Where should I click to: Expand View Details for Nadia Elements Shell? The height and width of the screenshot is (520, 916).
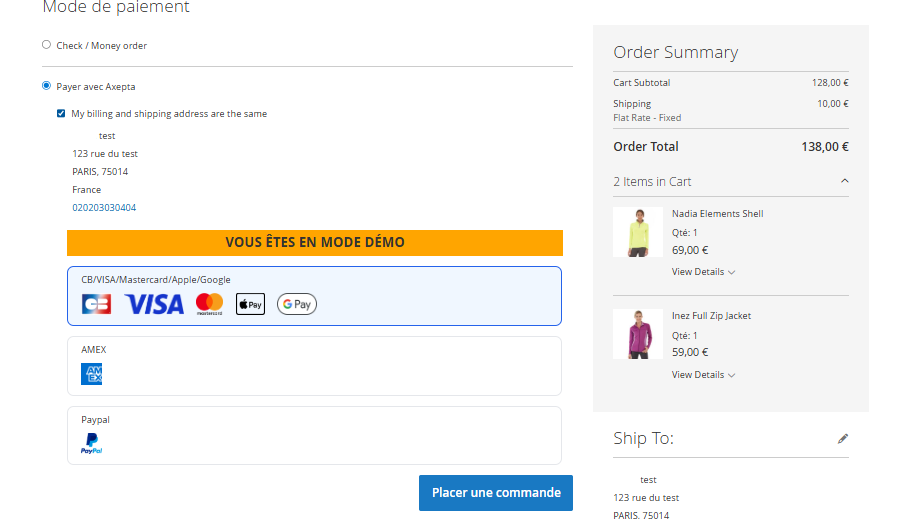[x=703, y=272]
